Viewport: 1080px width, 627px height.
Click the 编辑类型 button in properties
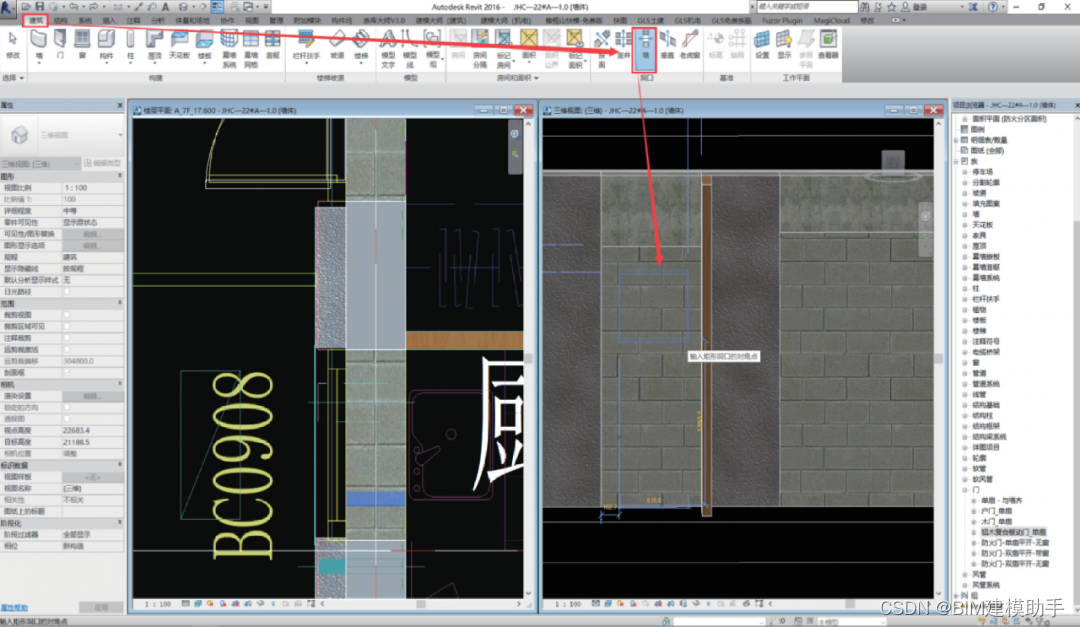(x=103, y=163)
